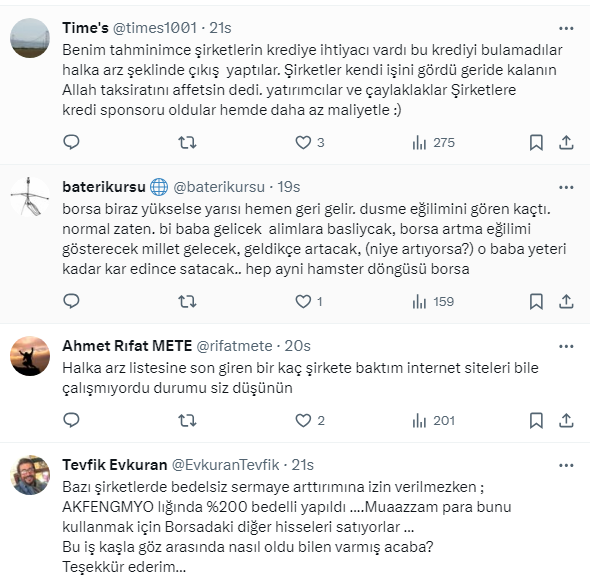Open more options on Ahmet Rıfat METE's tweet
Image resolution: width=609 pixels, height=576 pixels.
(x=568, y=345)
